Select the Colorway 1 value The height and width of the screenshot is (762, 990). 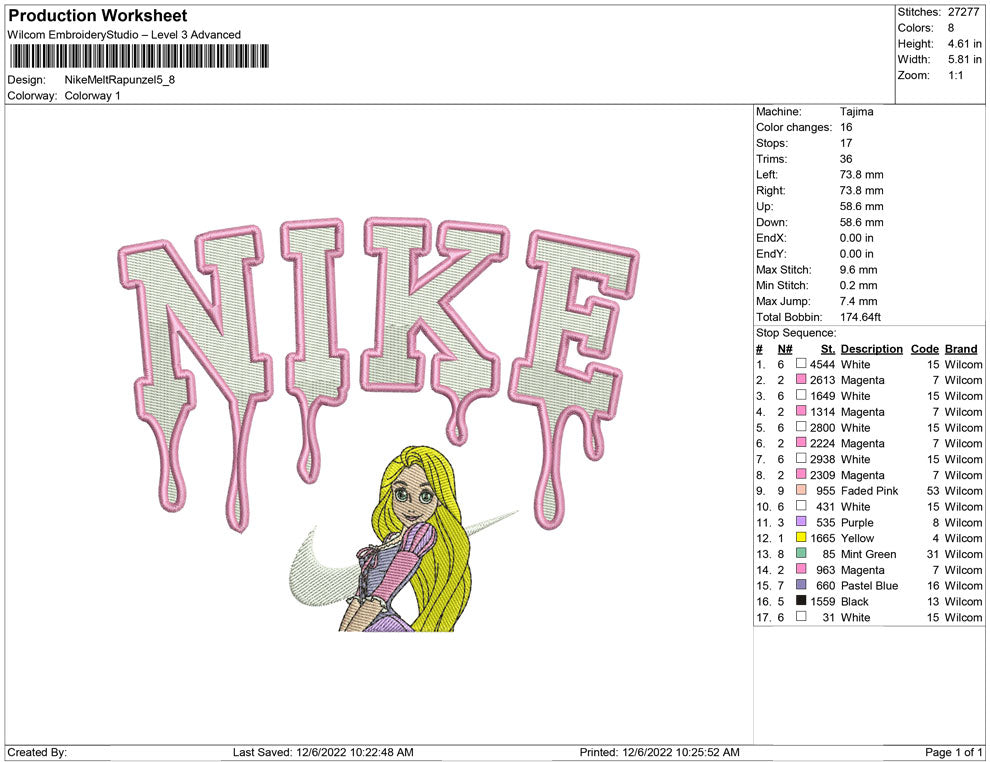point(92,96)
